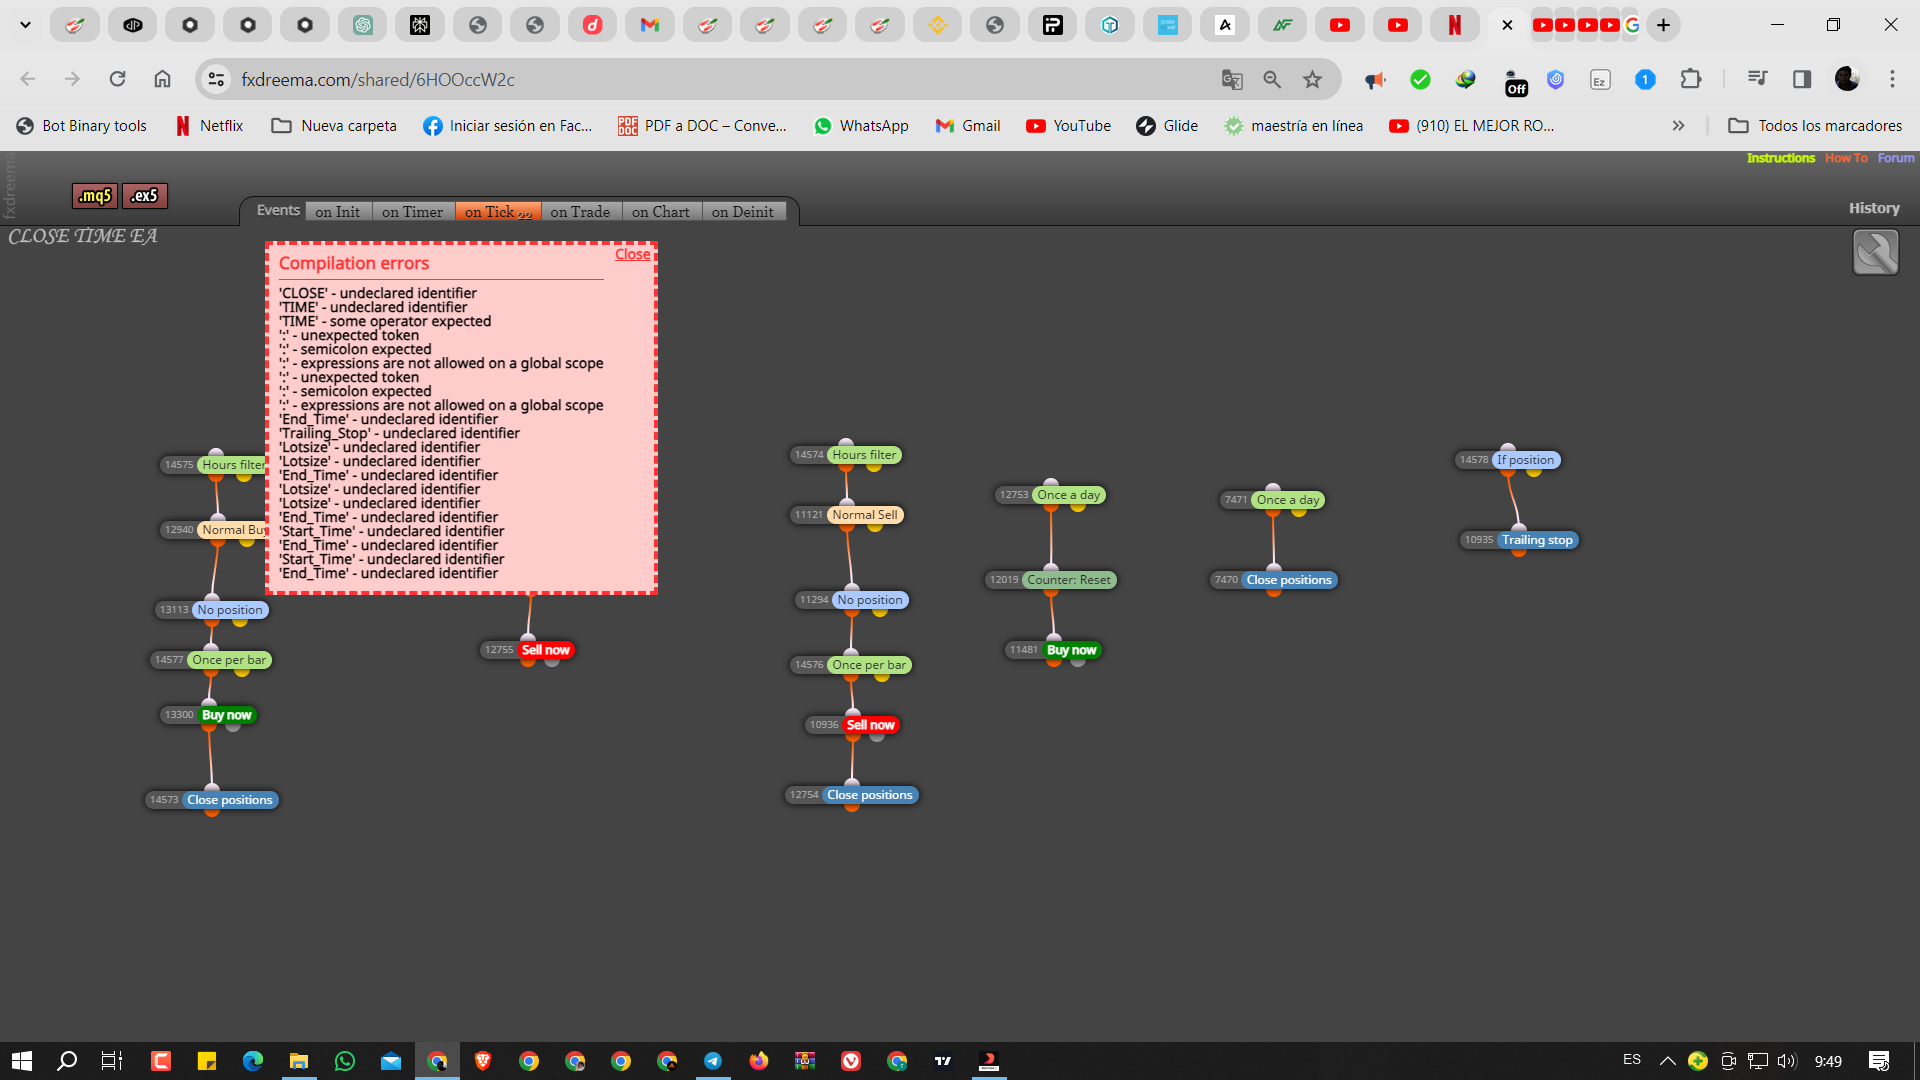Screen dimensions: 1920x1080
Task: Open the Google Translate page icon
Action: point(1232,79)
